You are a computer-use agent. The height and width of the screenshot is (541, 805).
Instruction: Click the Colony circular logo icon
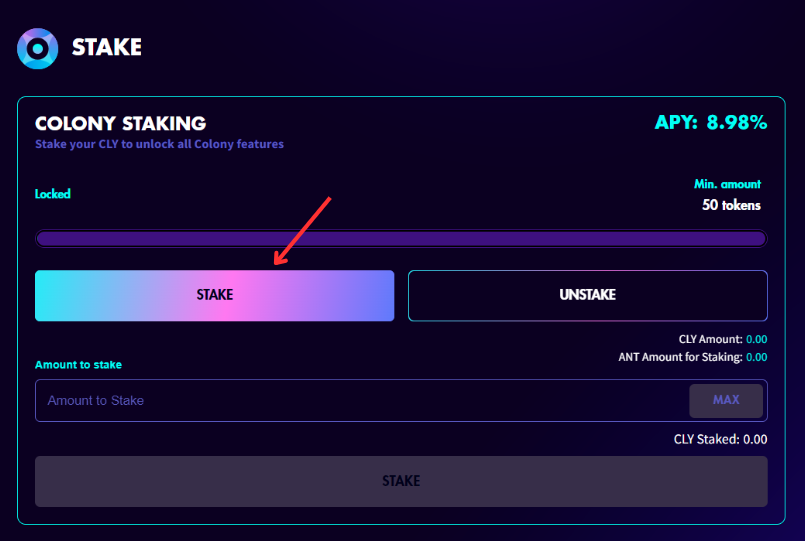click(37, 48)
